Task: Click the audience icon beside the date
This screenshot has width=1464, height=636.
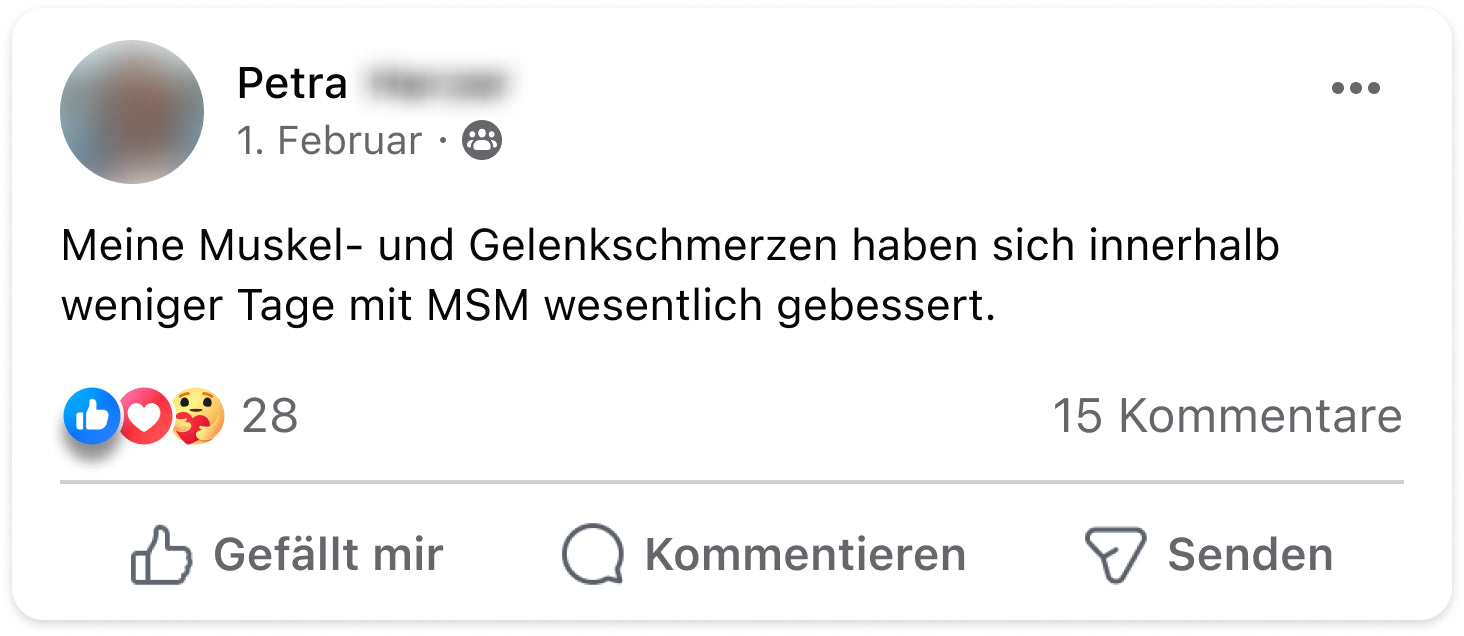Action: pyautogui.click(x=482, y=141)
